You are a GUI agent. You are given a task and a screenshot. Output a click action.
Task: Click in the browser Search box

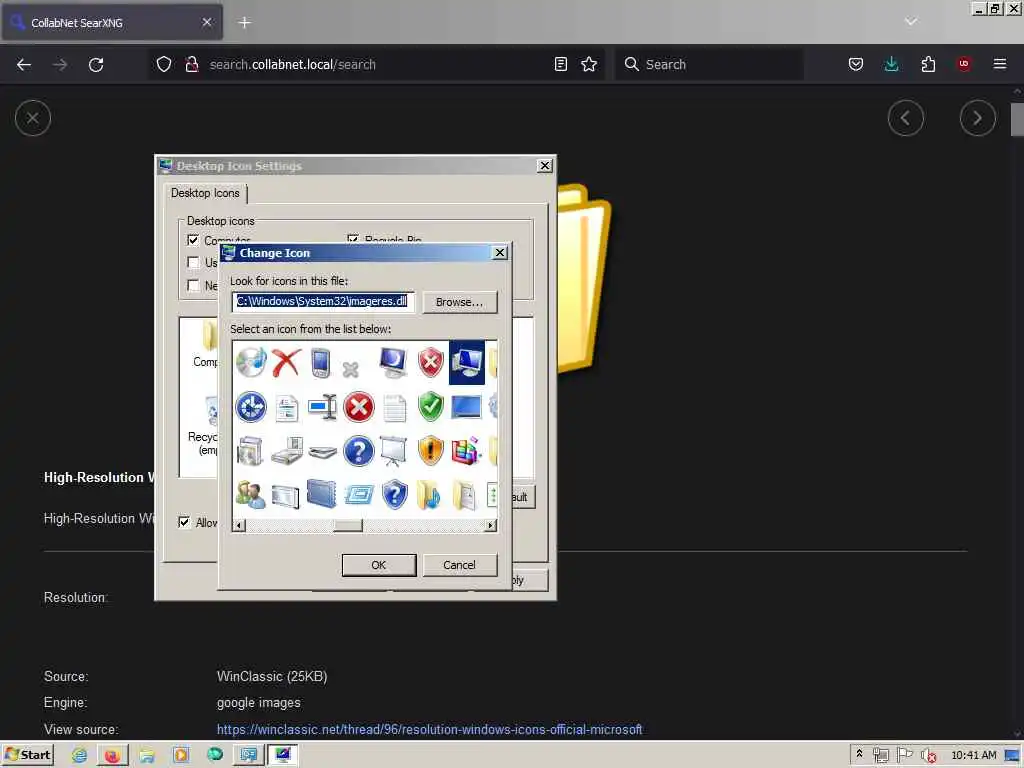tap(709, 64)
